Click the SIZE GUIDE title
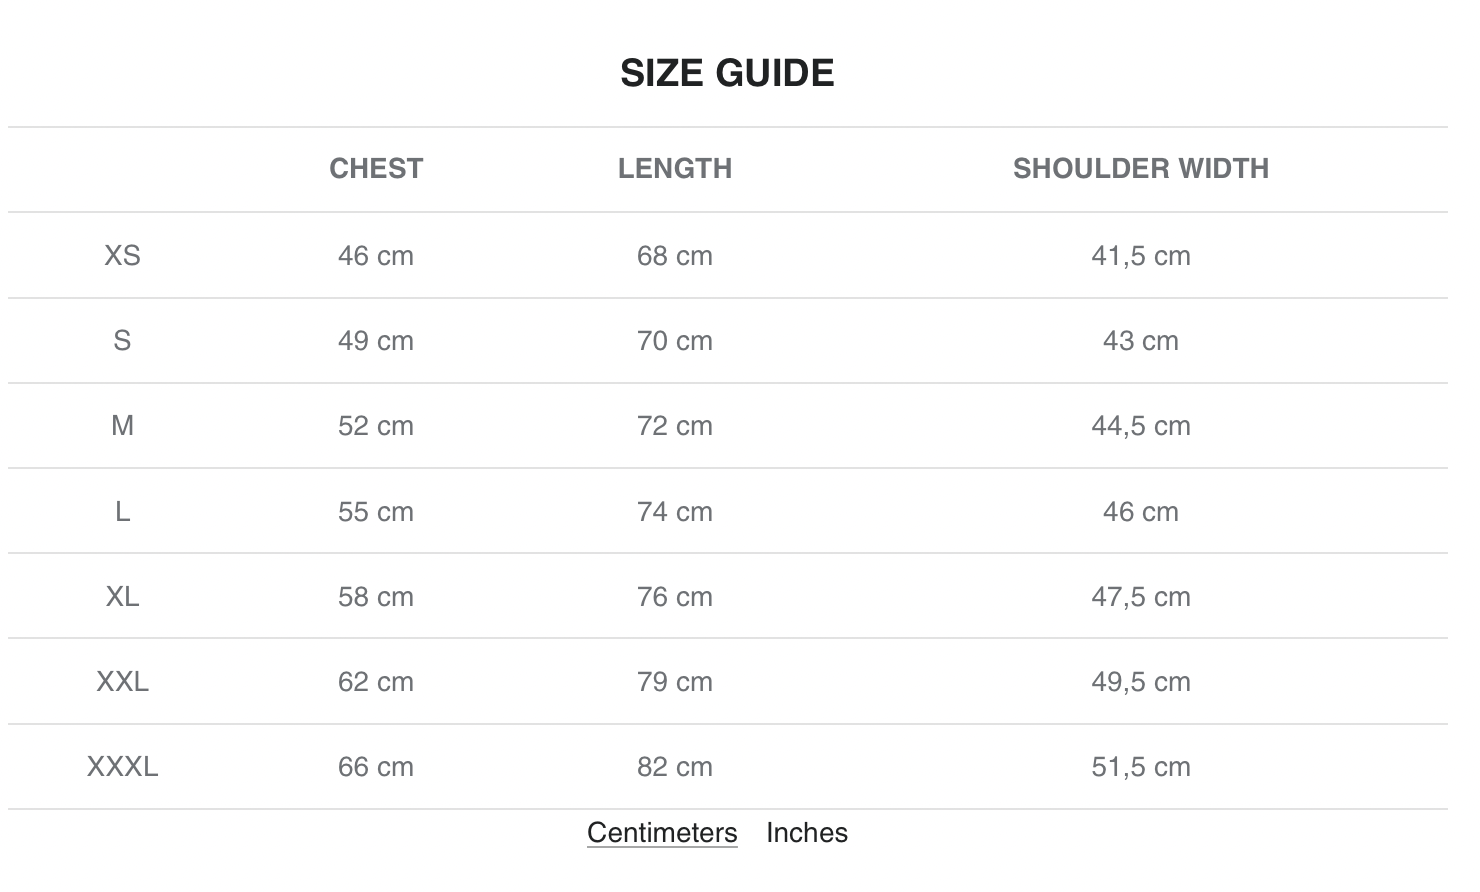 click(727, 73)
